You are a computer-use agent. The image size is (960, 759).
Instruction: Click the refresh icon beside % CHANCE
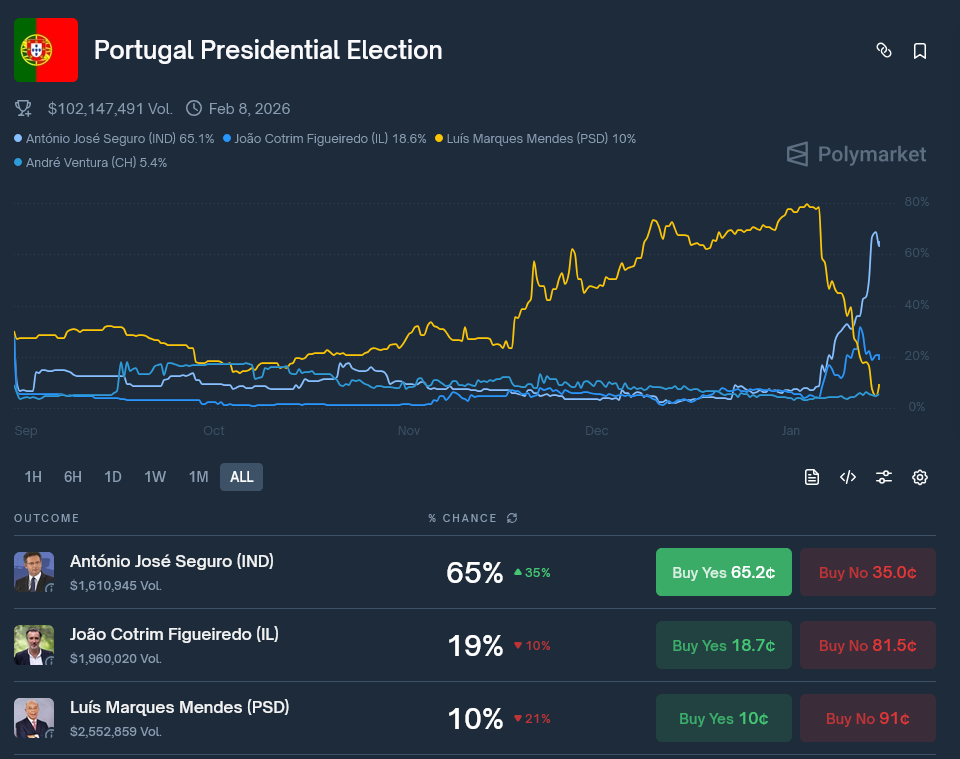click(513, 518)
